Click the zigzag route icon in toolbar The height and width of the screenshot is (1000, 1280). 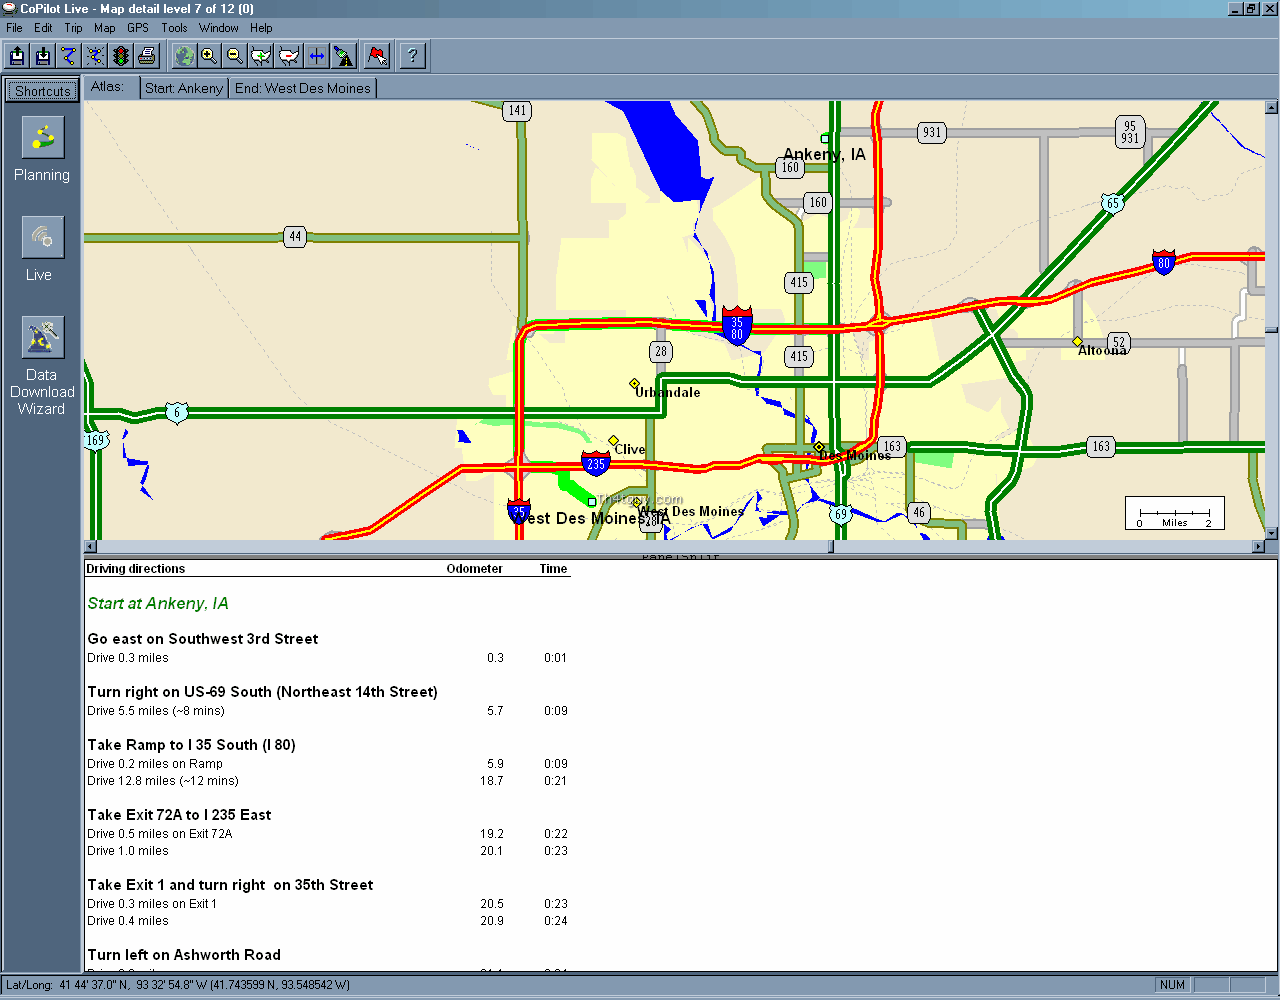[x=69, y=56]
